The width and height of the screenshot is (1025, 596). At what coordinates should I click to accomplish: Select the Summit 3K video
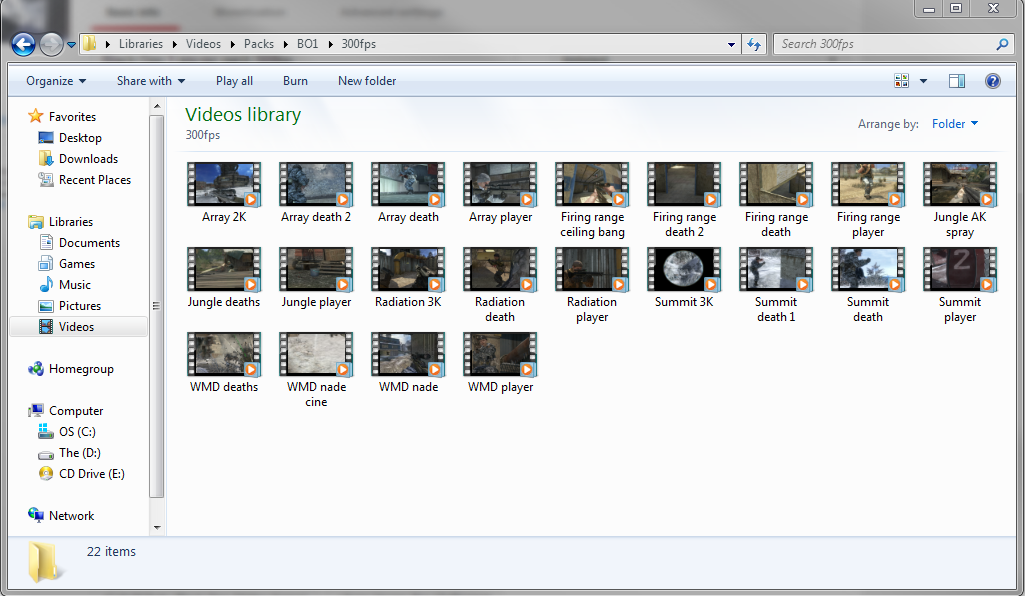point(684,278)
